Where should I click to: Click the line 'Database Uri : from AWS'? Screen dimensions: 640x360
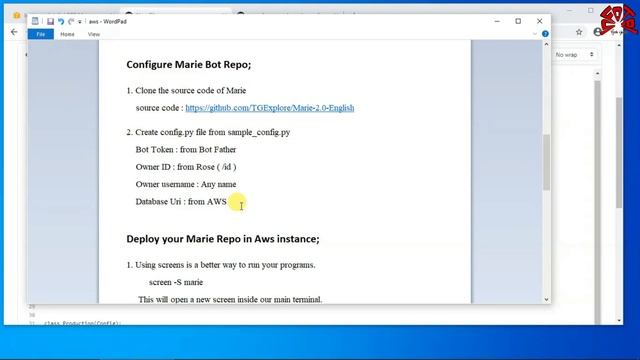pyautogui.click(x=181, y=202)
